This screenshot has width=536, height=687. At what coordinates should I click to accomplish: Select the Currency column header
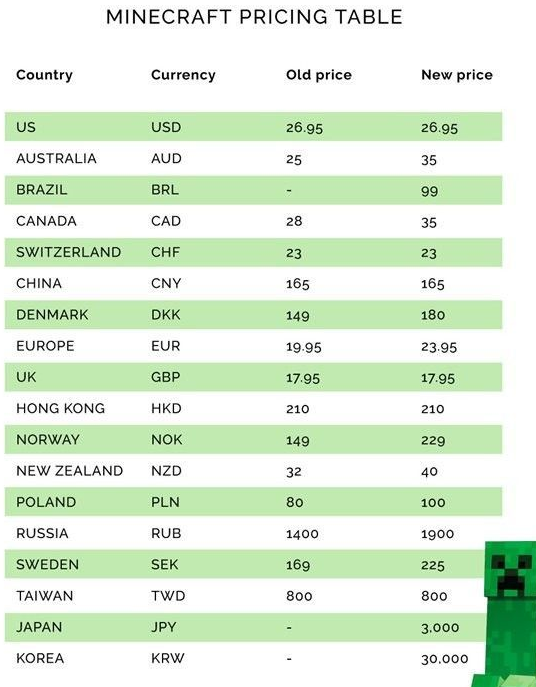pyautogui.click(x=183, y=75)
